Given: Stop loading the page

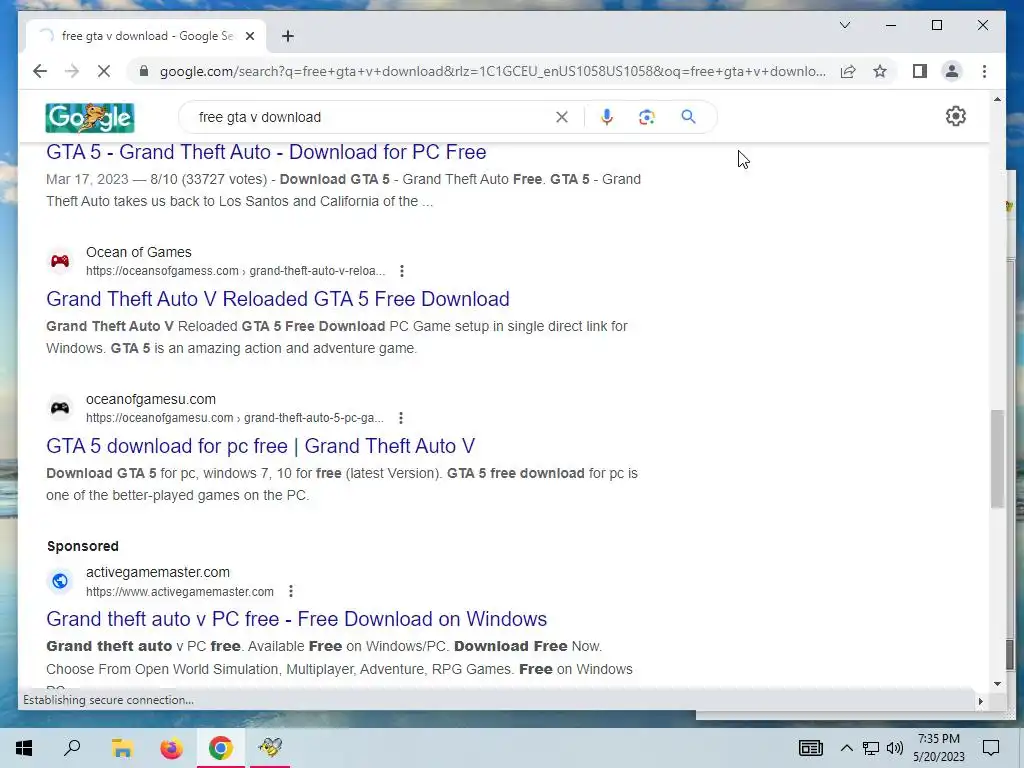Looking at the screenshot, I should click(104, 71).
